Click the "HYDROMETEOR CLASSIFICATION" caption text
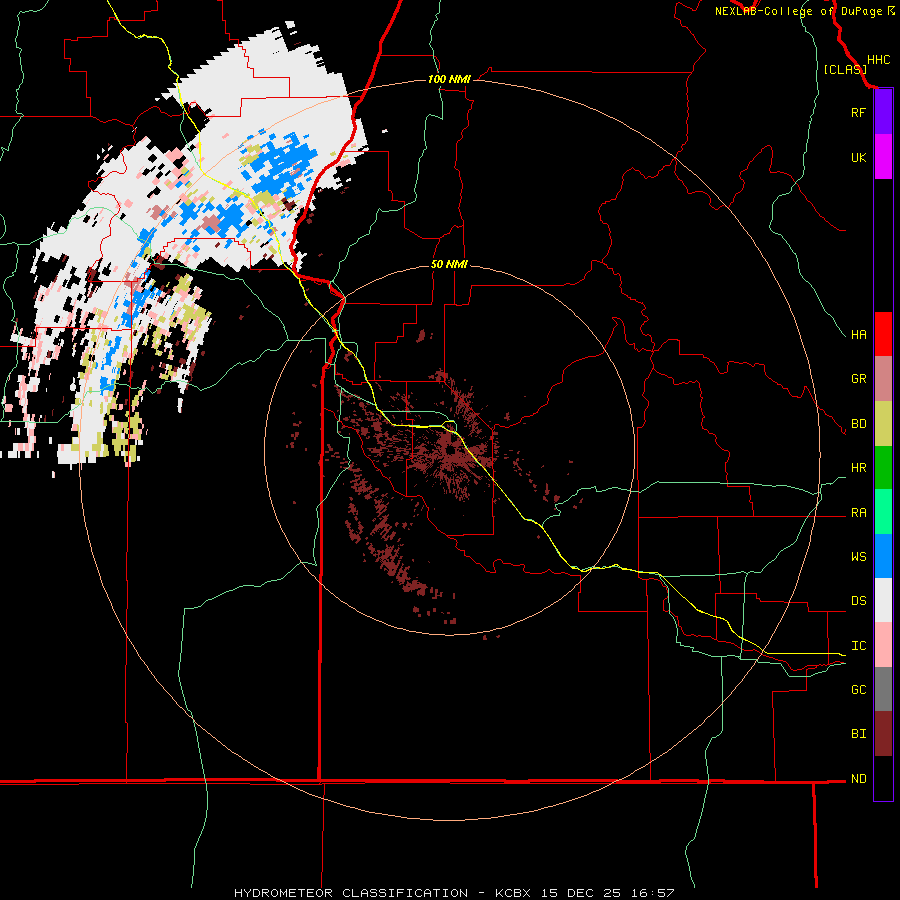Screen dimensions: 900x900 tap(351, 893)
